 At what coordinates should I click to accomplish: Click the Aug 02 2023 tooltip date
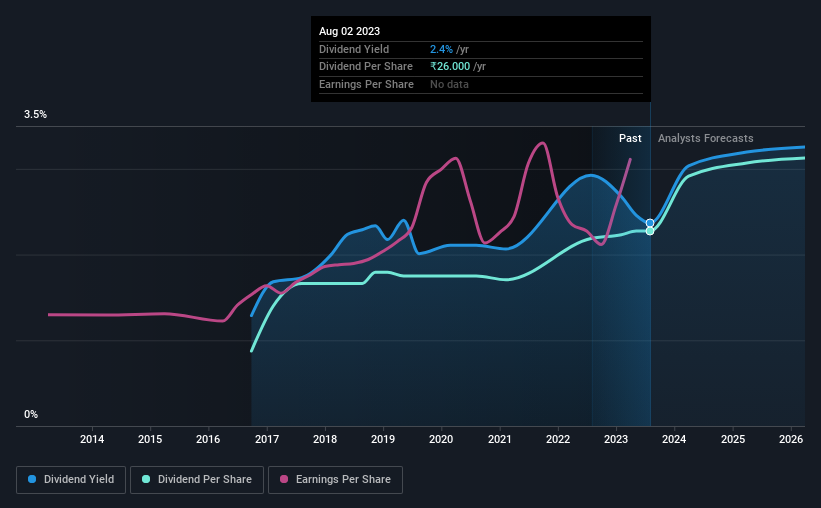[x=349, y=31]
